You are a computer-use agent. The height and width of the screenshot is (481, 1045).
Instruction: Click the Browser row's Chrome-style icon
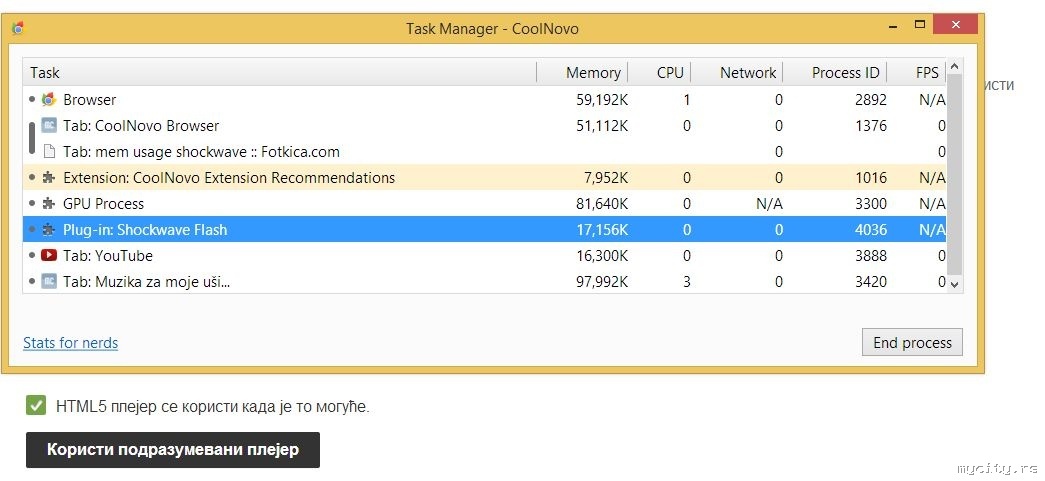(x=49, y=100)
